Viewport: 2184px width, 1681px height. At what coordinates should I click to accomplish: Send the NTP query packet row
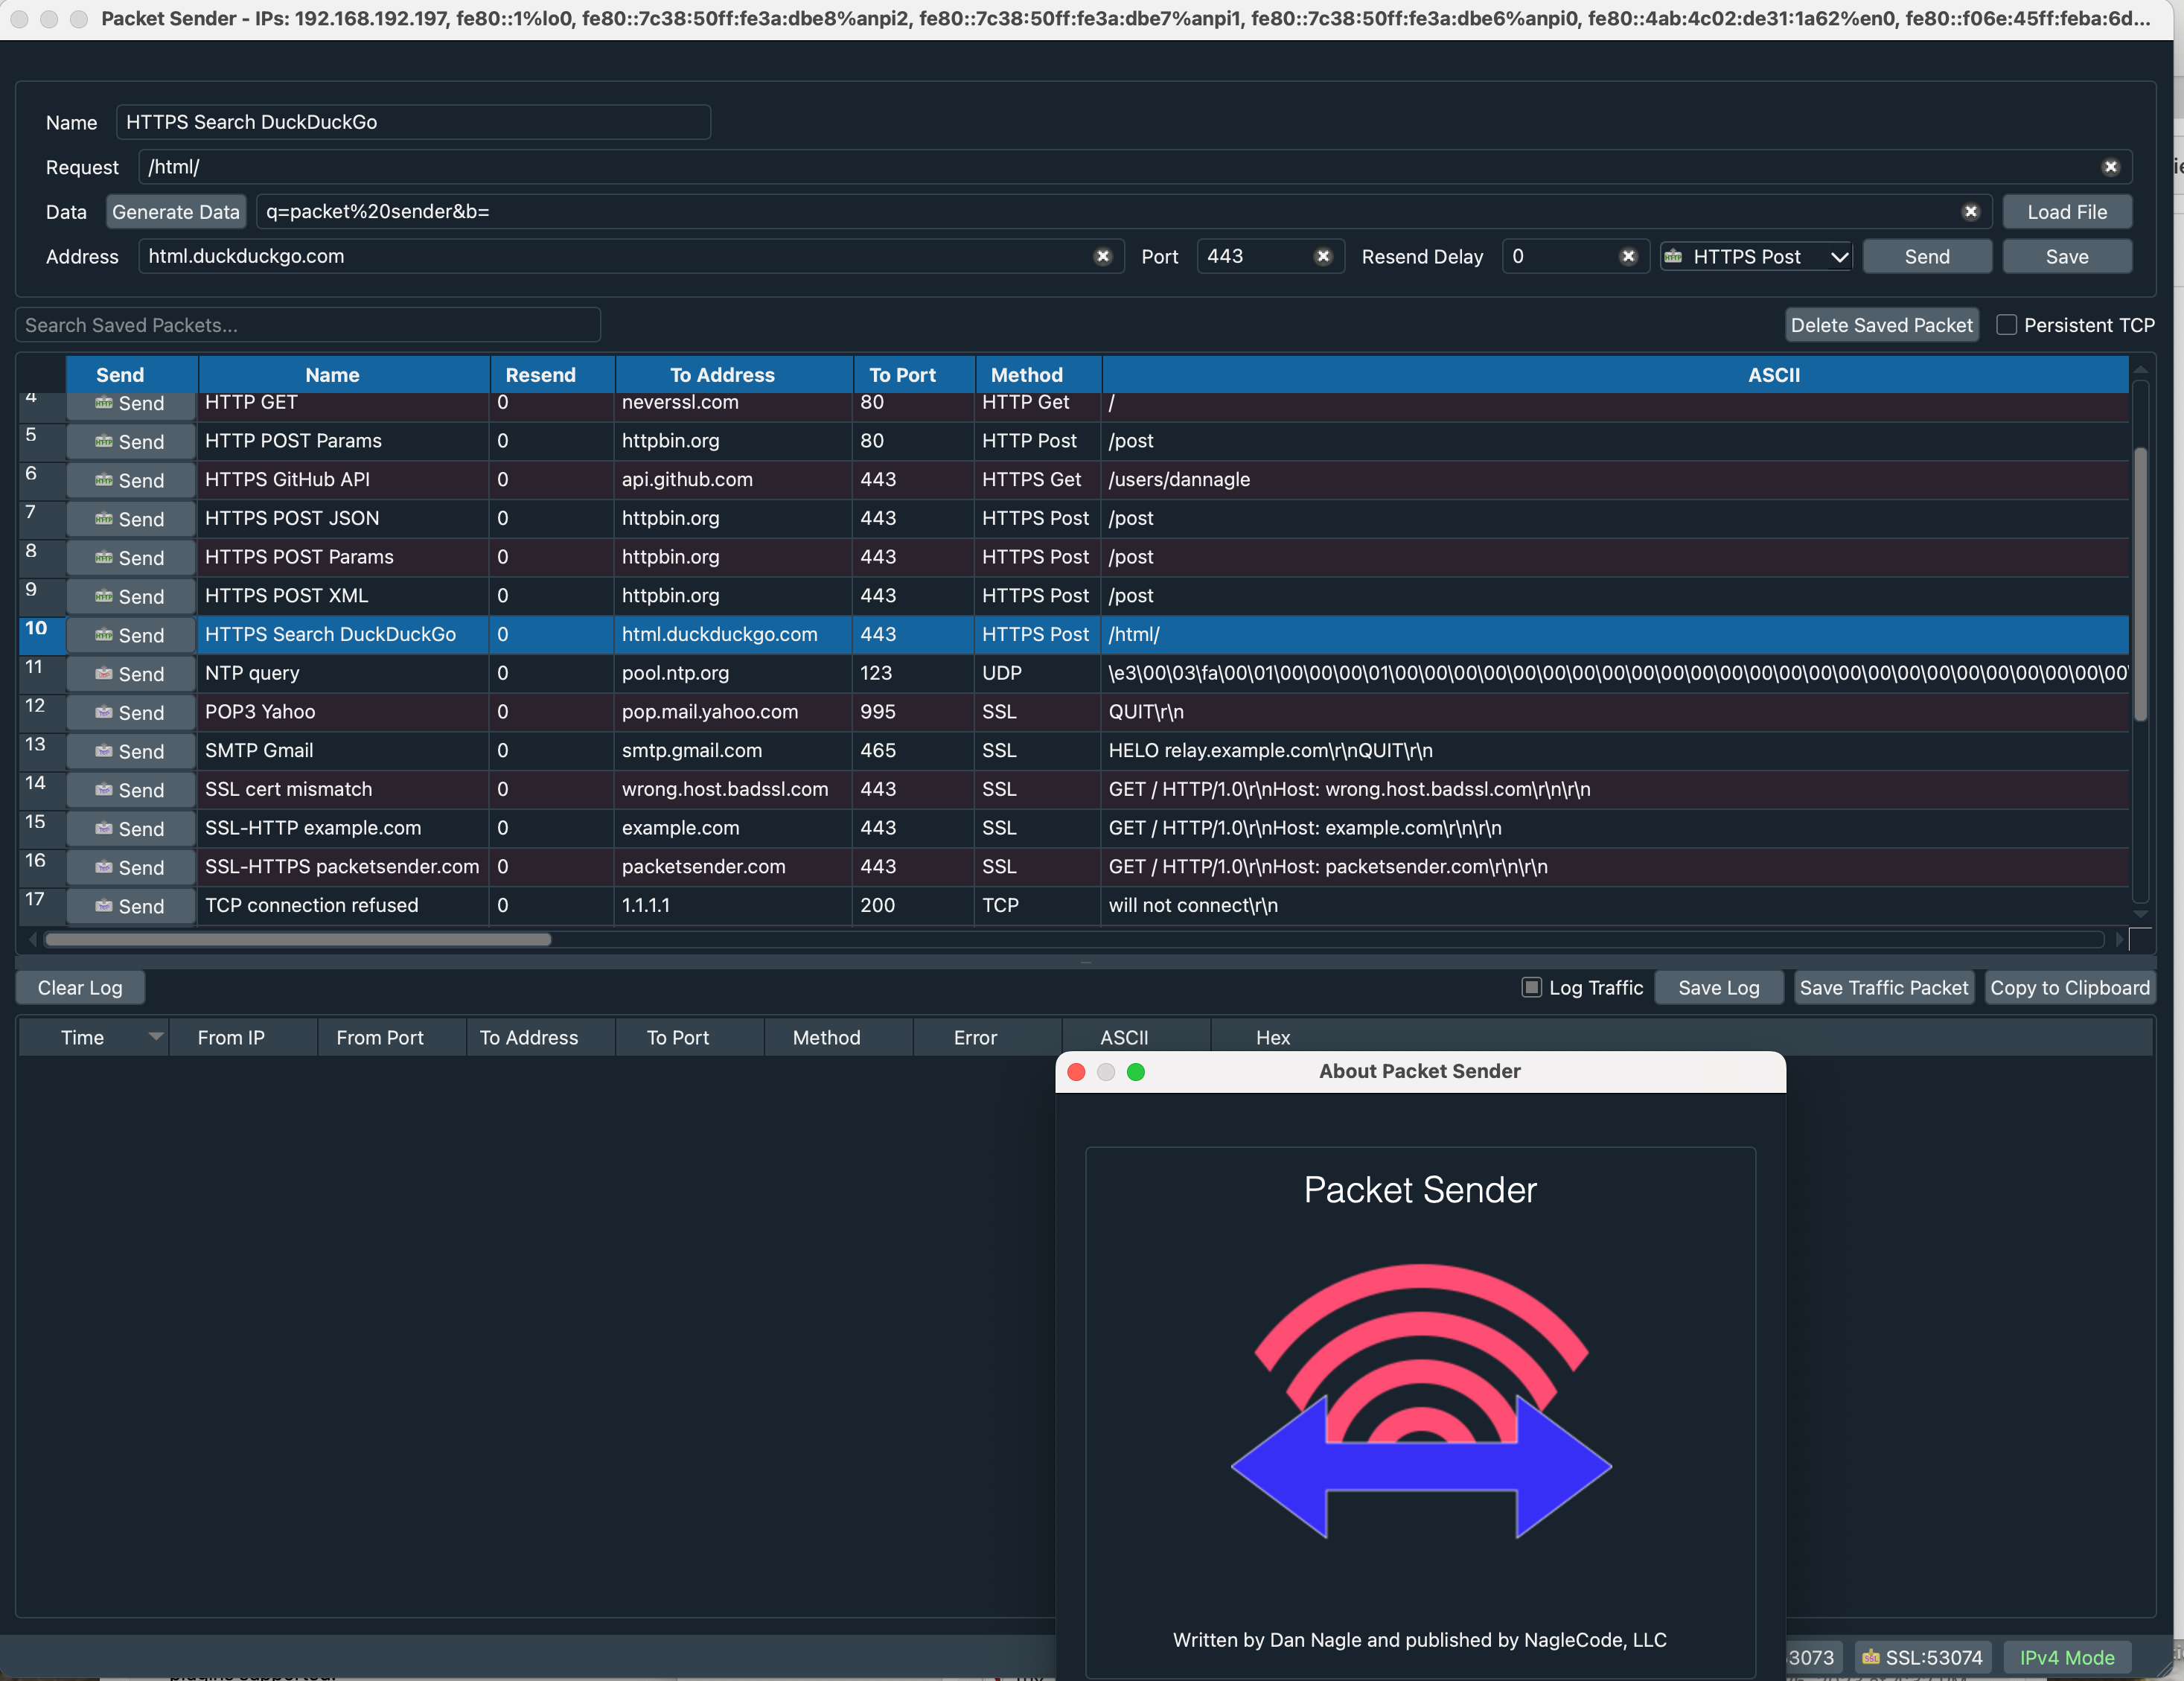[x=130, y=674]
